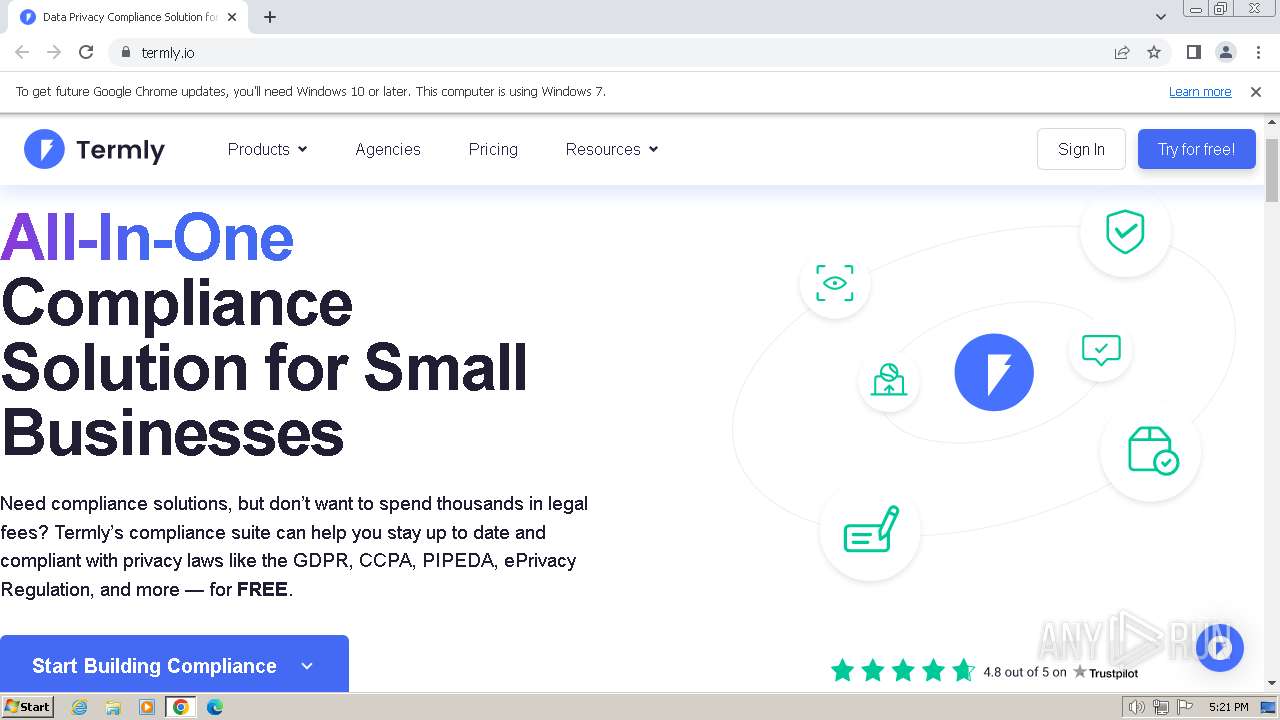The image size is (1280, 720).
Task: Click the shield checkmark icon
Action: pyautogui.click(x=1125, y=232)
